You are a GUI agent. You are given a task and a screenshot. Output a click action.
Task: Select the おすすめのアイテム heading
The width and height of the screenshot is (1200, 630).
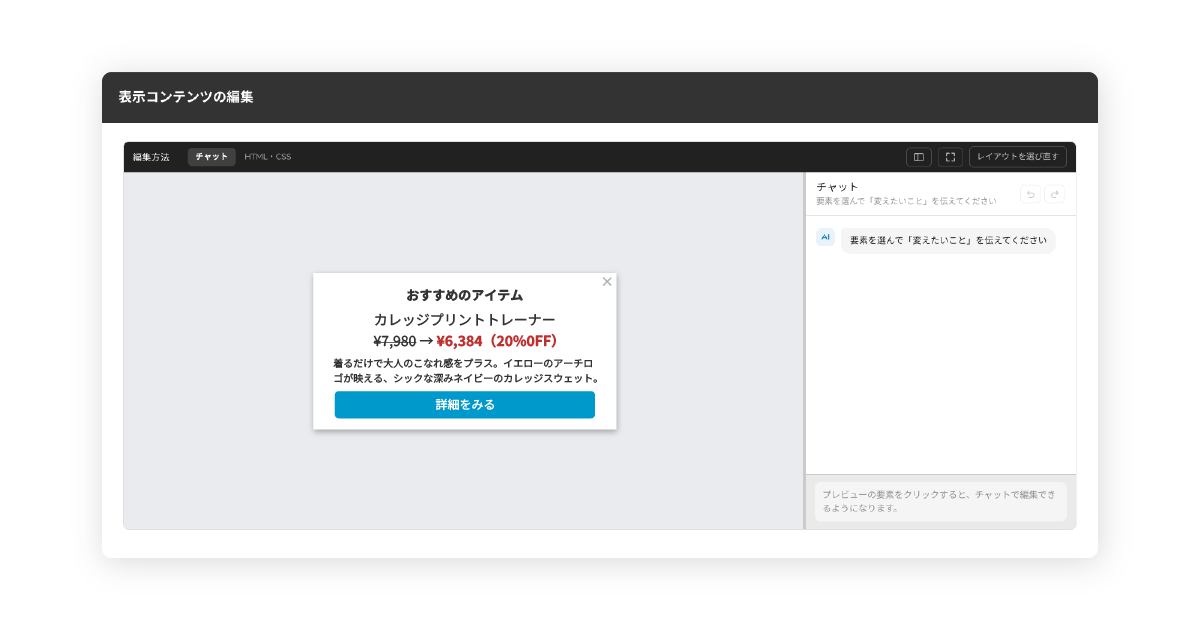click(x=465, y=295)
